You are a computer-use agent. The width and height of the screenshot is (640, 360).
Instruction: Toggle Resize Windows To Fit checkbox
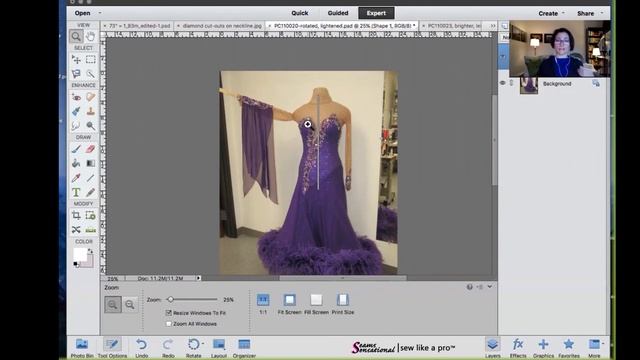coord(169,313)
